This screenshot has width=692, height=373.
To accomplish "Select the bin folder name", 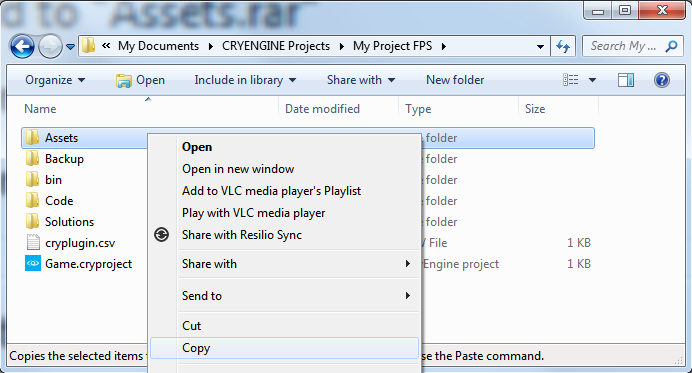I will (x=53, y=180).
